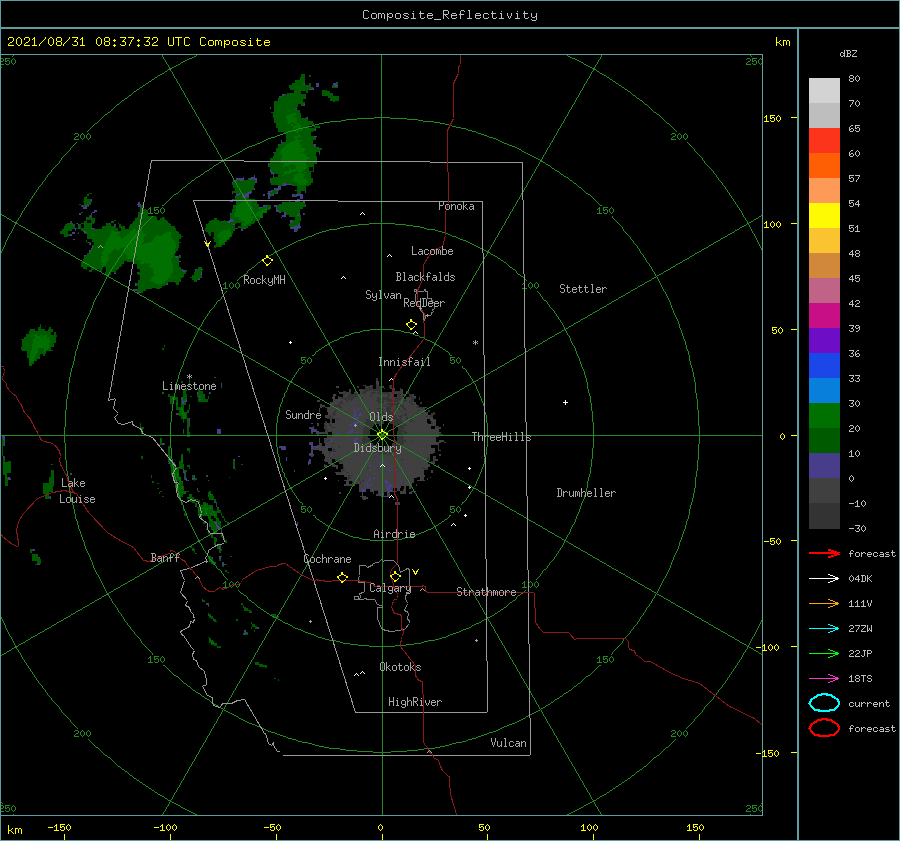This screenshot has height=841, width=900.
Task: Click the yellow diamond marker near Cochrane
Action: (342, 577)
